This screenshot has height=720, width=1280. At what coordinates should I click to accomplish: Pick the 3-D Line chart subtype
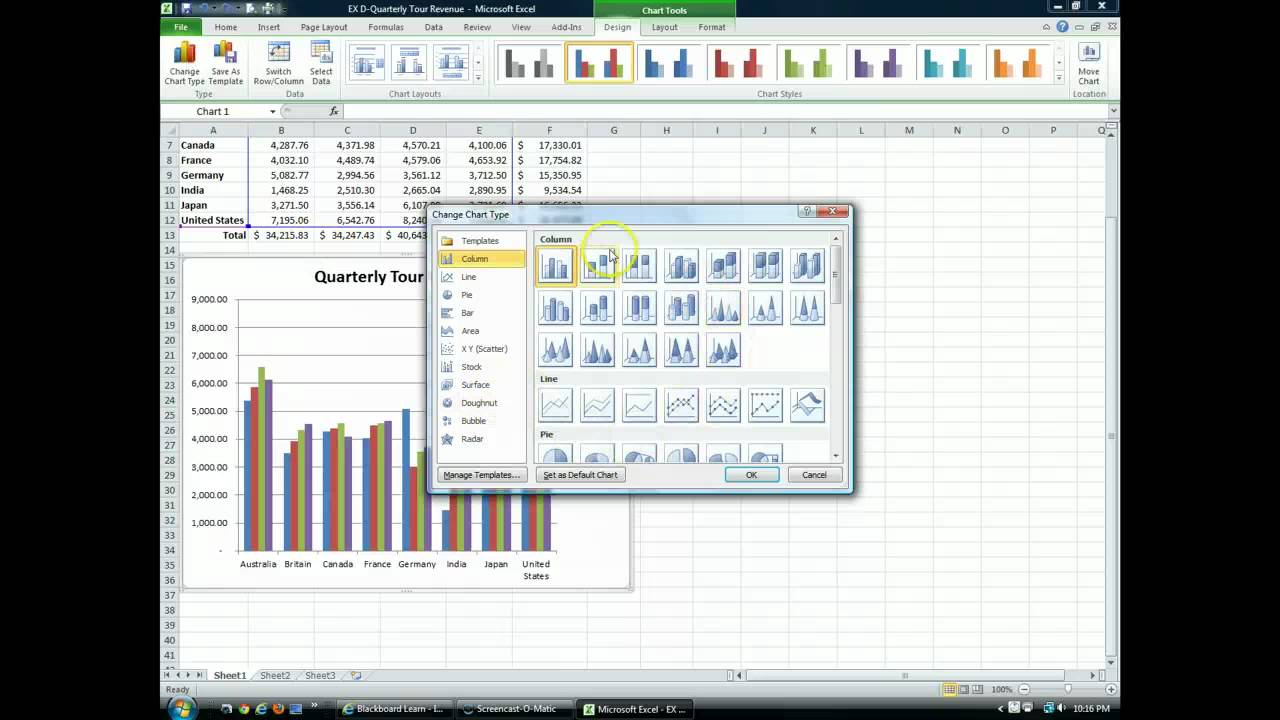click(808, 405)
